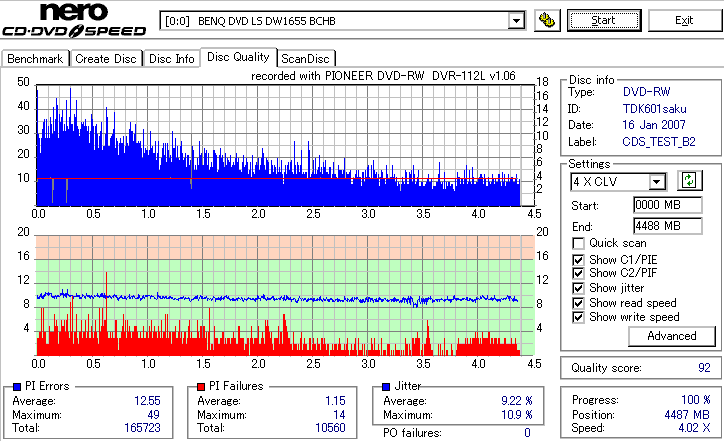Click PI Failures total 10560
This screenshot has height=441, width=724.
tap(330, 428)
